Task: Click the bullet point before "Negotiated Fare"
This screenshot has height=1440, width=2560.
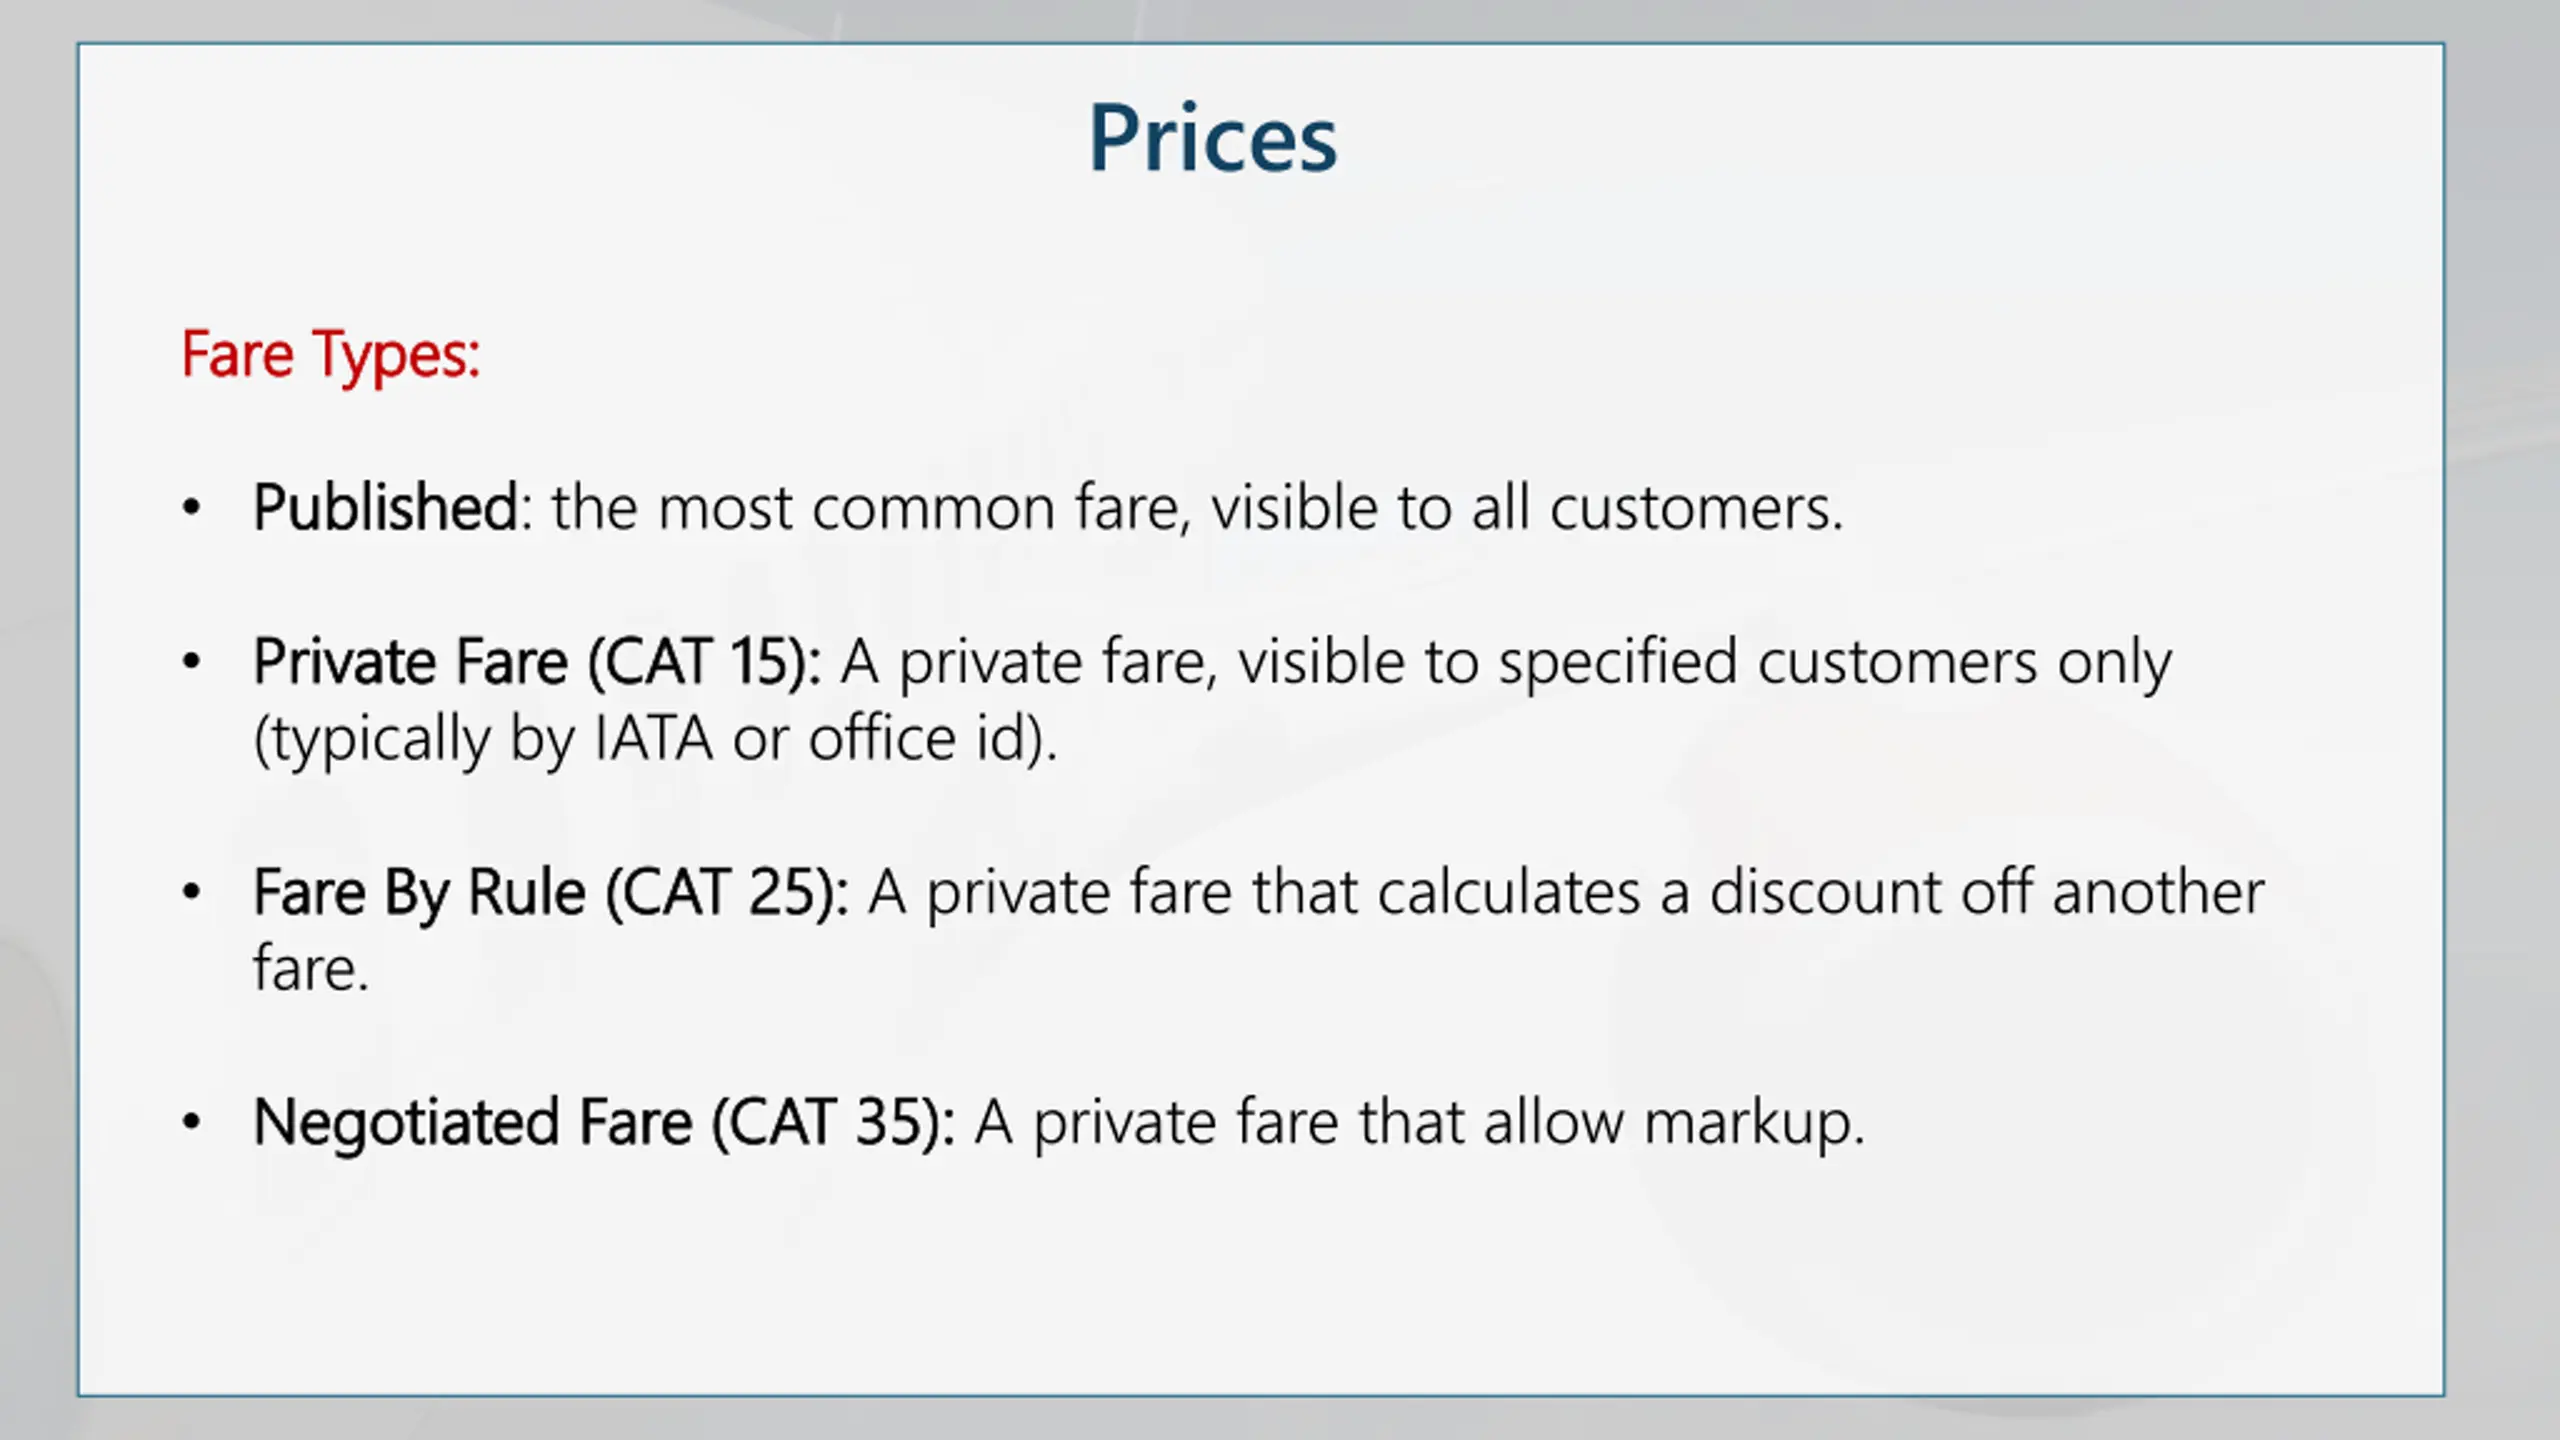Action: (x=192, y=1121)
